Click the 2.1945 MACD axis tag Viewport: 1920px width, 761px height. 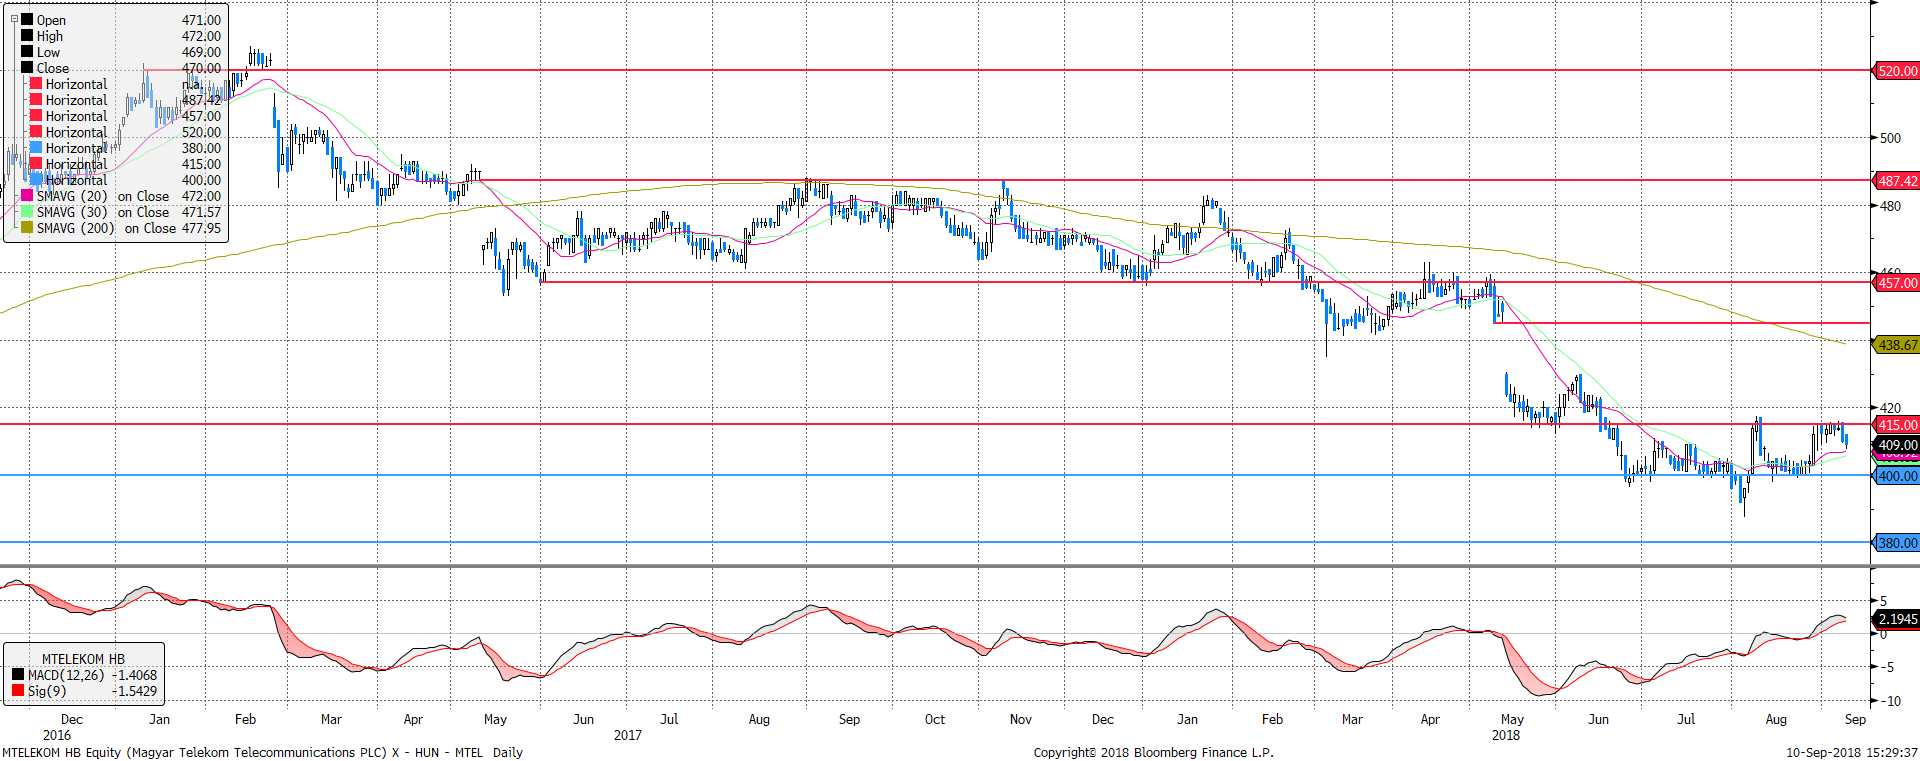coord(1896,619)
